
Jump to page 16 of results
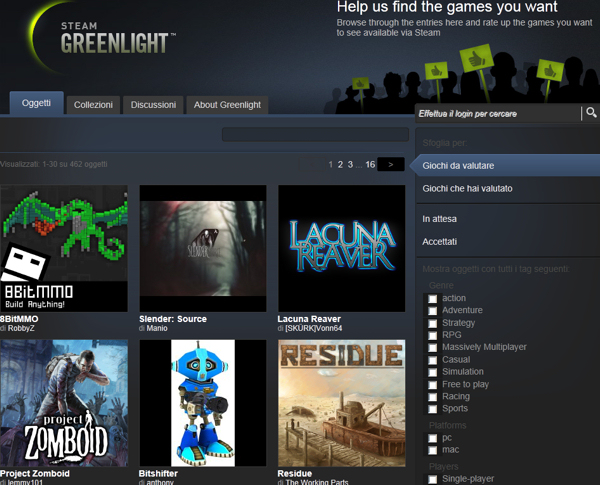coord(370,164)
